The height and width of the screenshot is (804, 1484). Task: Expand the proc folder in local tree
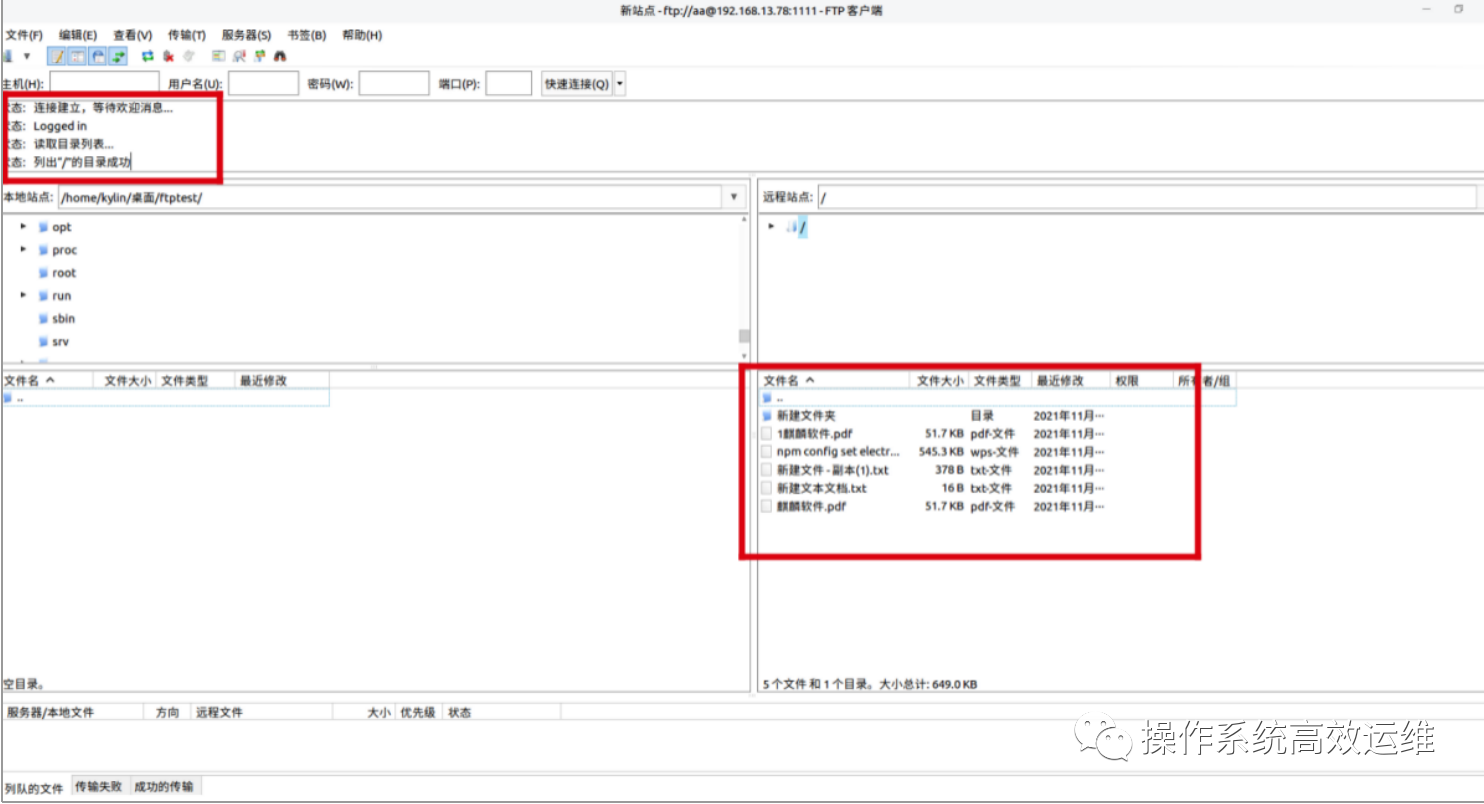pos(24,249)
